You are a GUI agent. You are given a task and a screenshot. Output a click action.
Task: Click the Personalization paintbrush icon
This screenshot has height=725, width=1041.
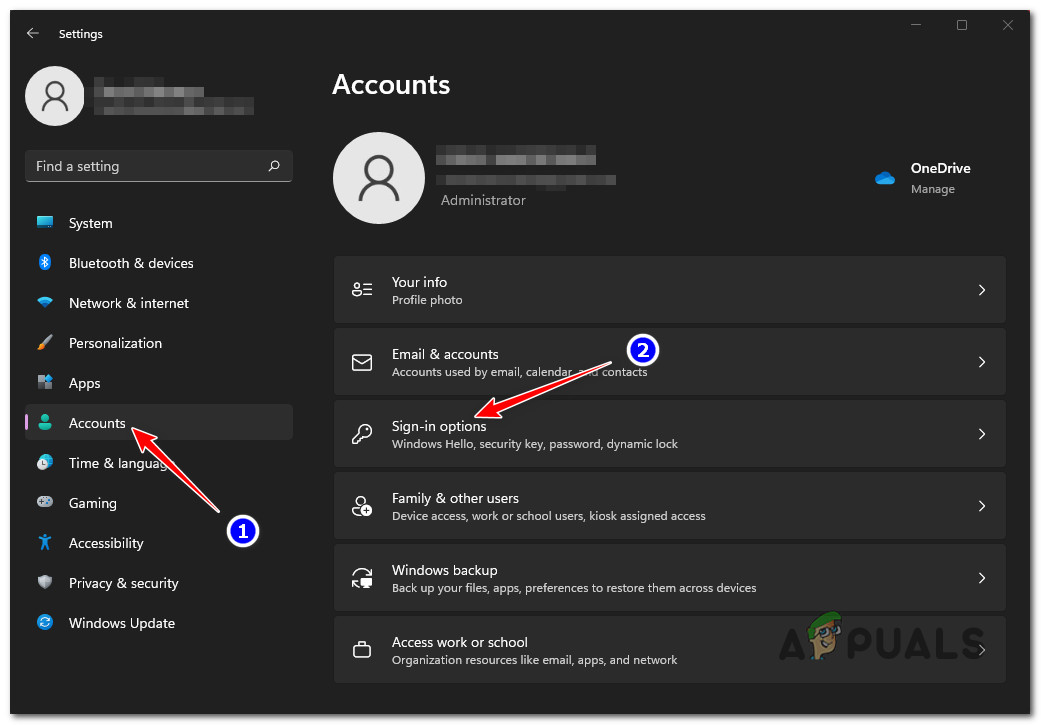pyautogui.click(x=45, y=343)
